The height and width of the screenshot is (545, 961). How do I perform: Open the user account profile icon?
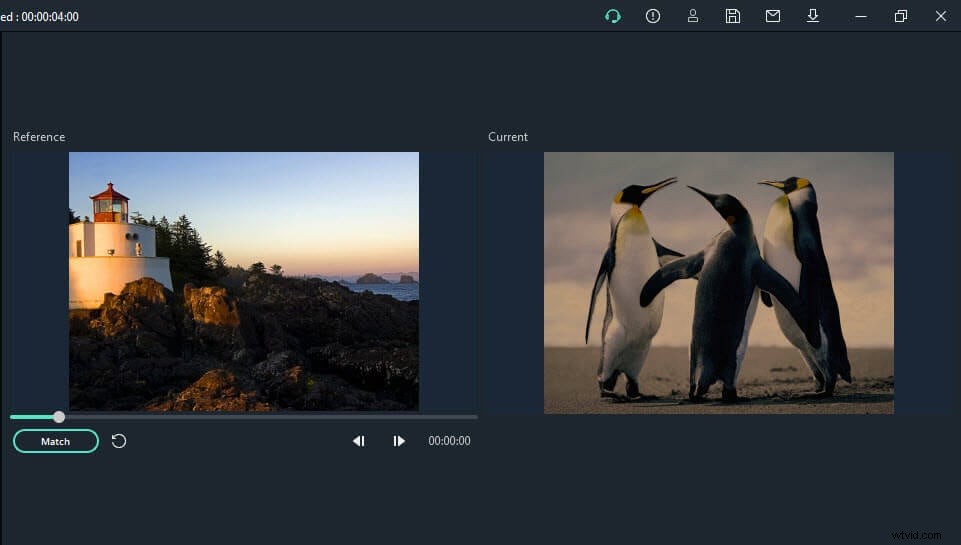[693, 16]
